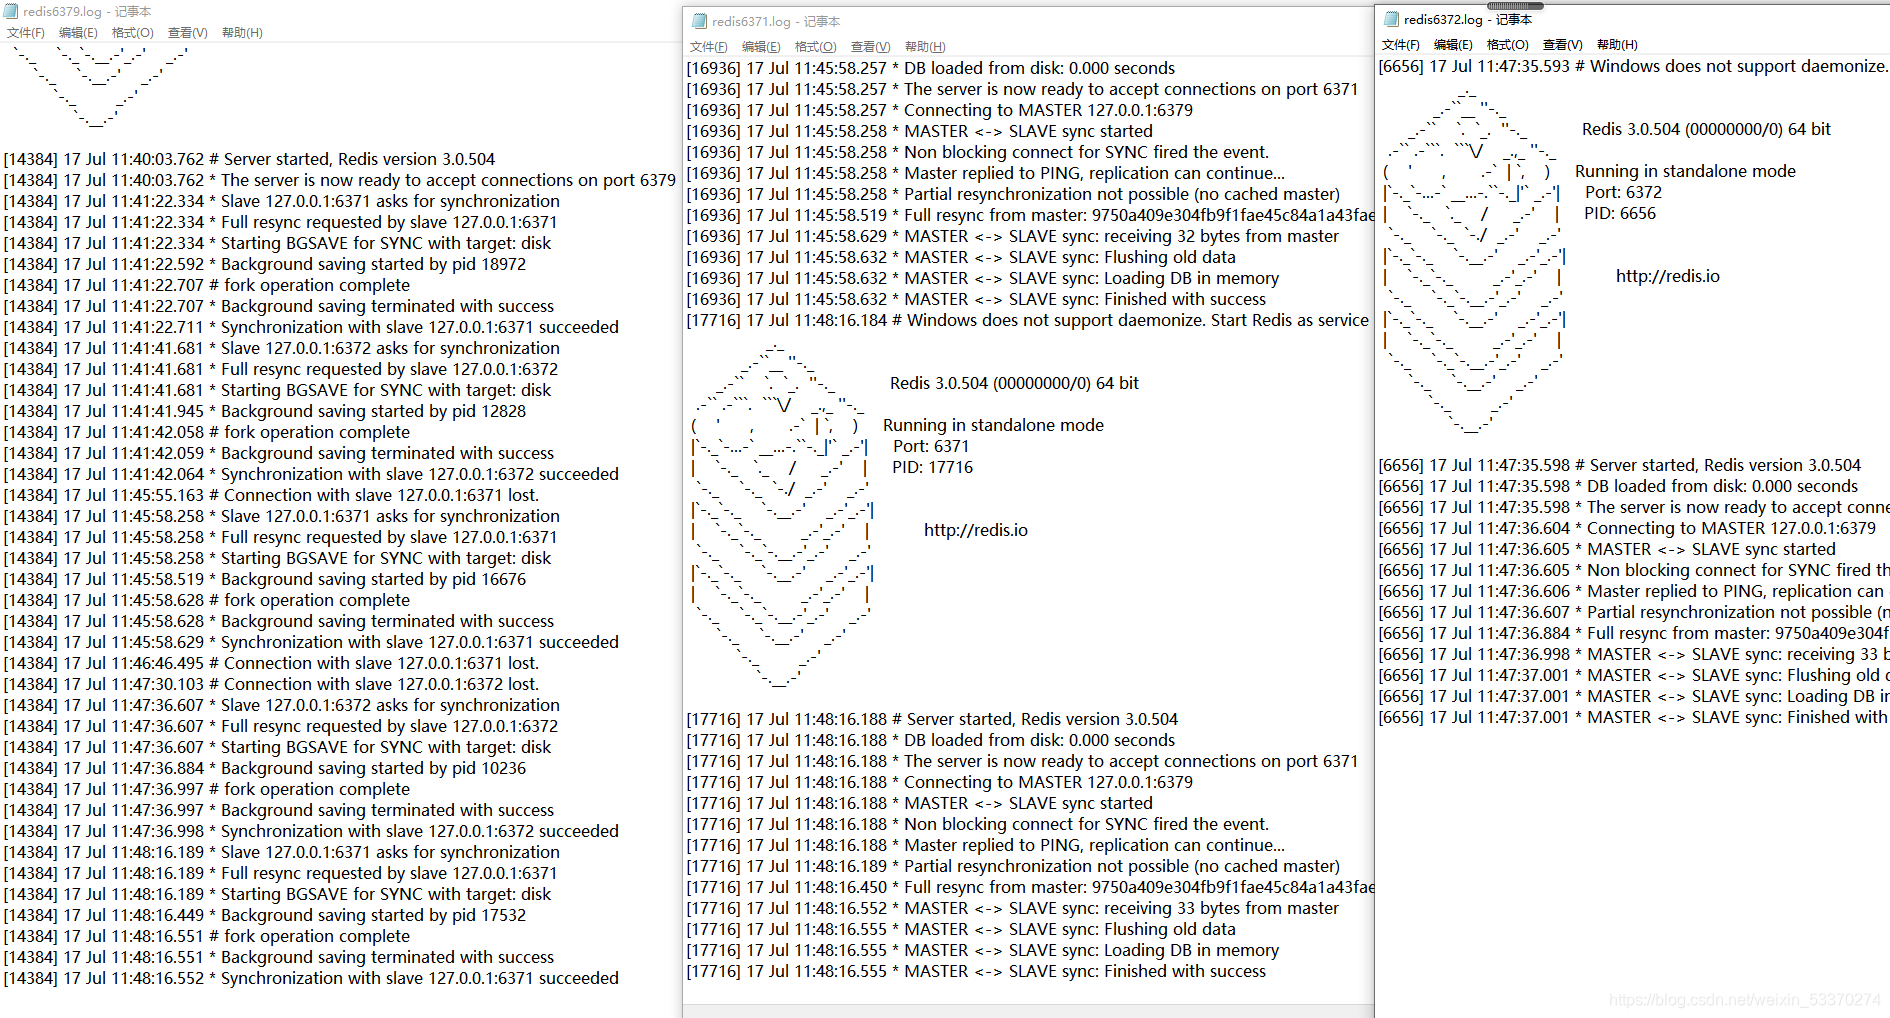Viewport: 1890px width, 1018px height.
Task: Click '[17716] Partial resynchronization not possible' line
Action: coord(1013,866)
